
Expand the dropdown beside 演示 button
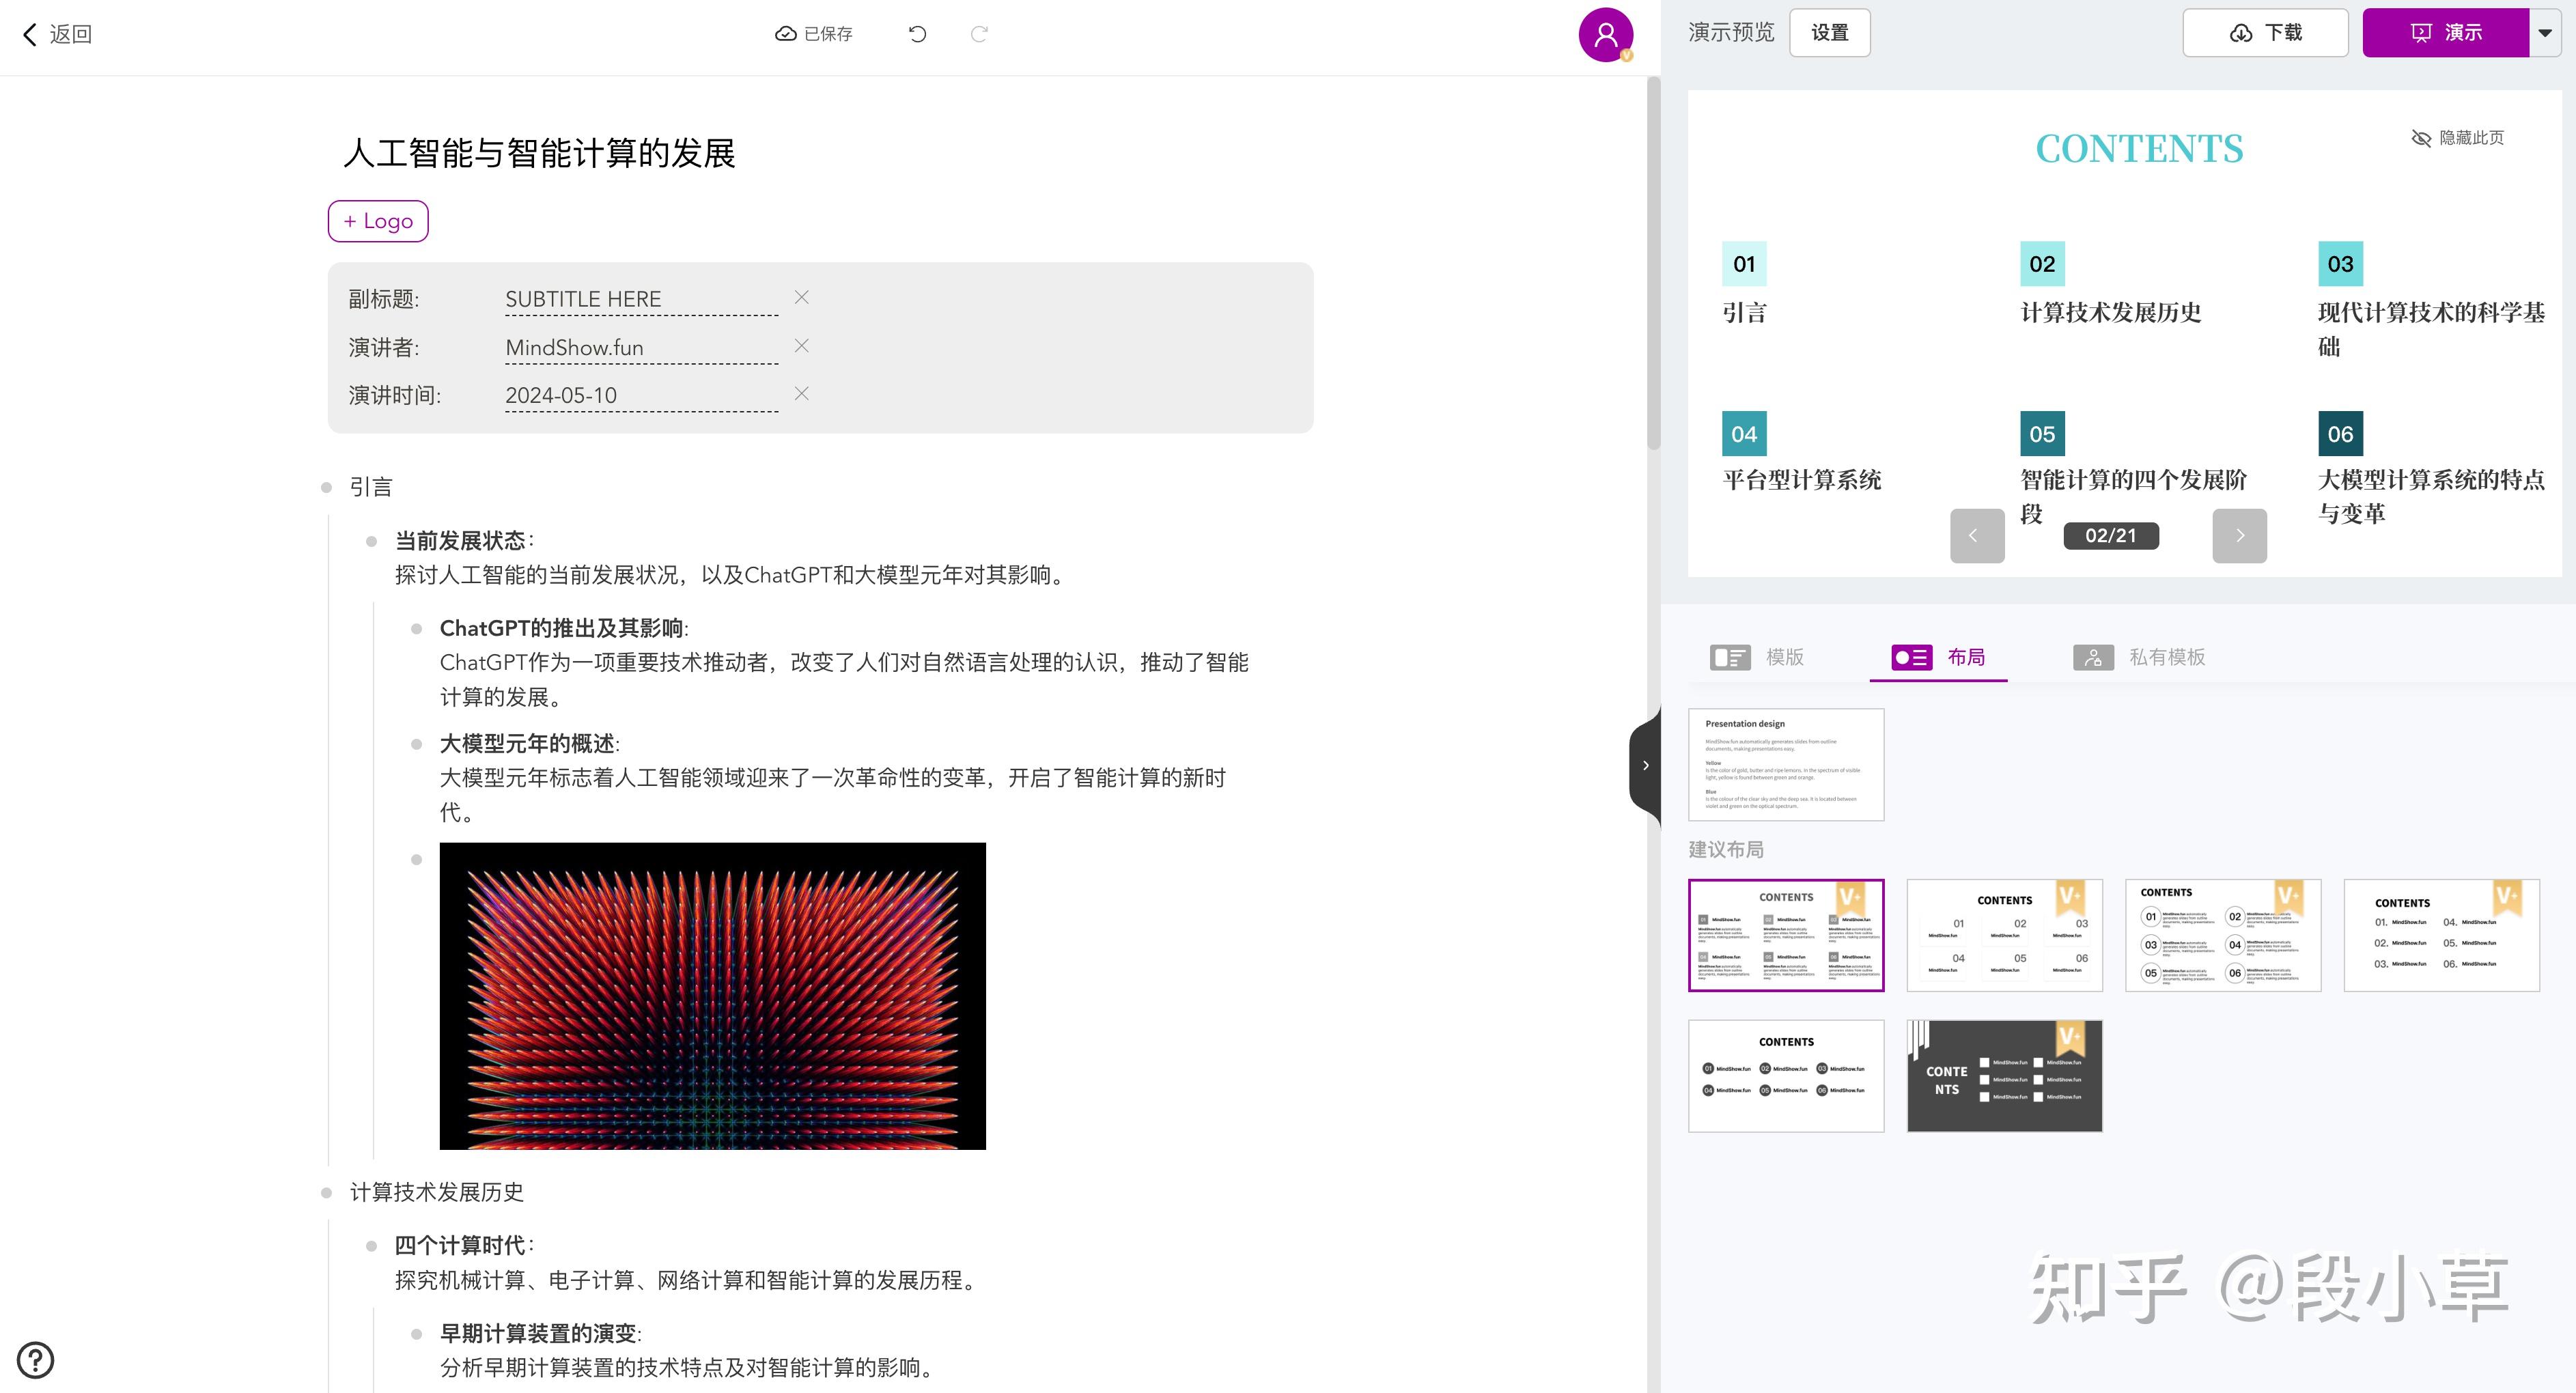click(2545, 33)
